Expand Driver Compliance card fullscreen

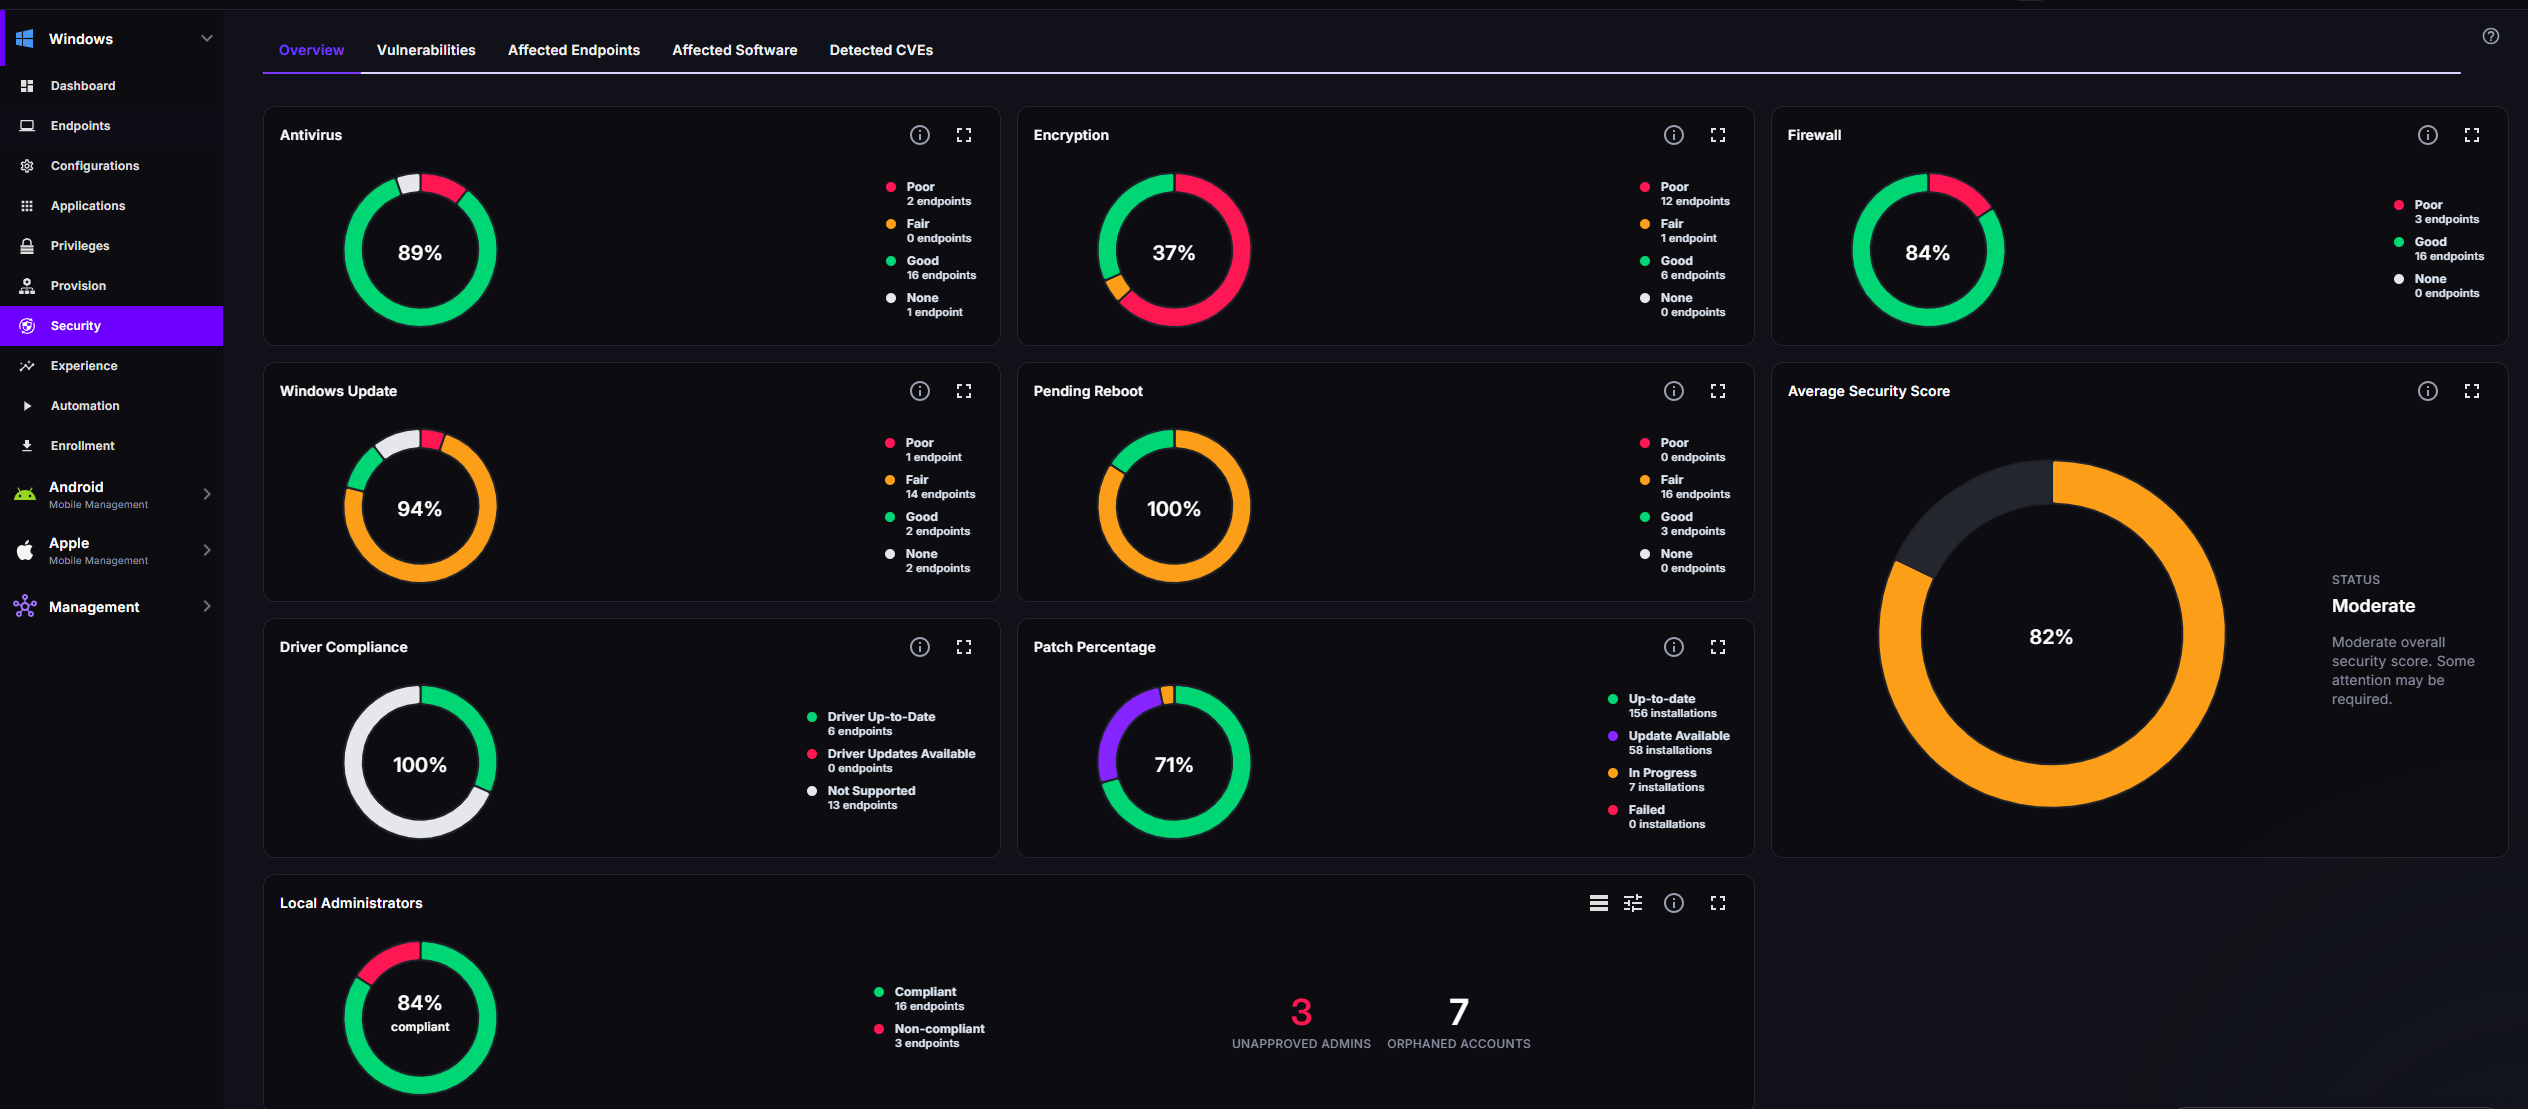964,647
